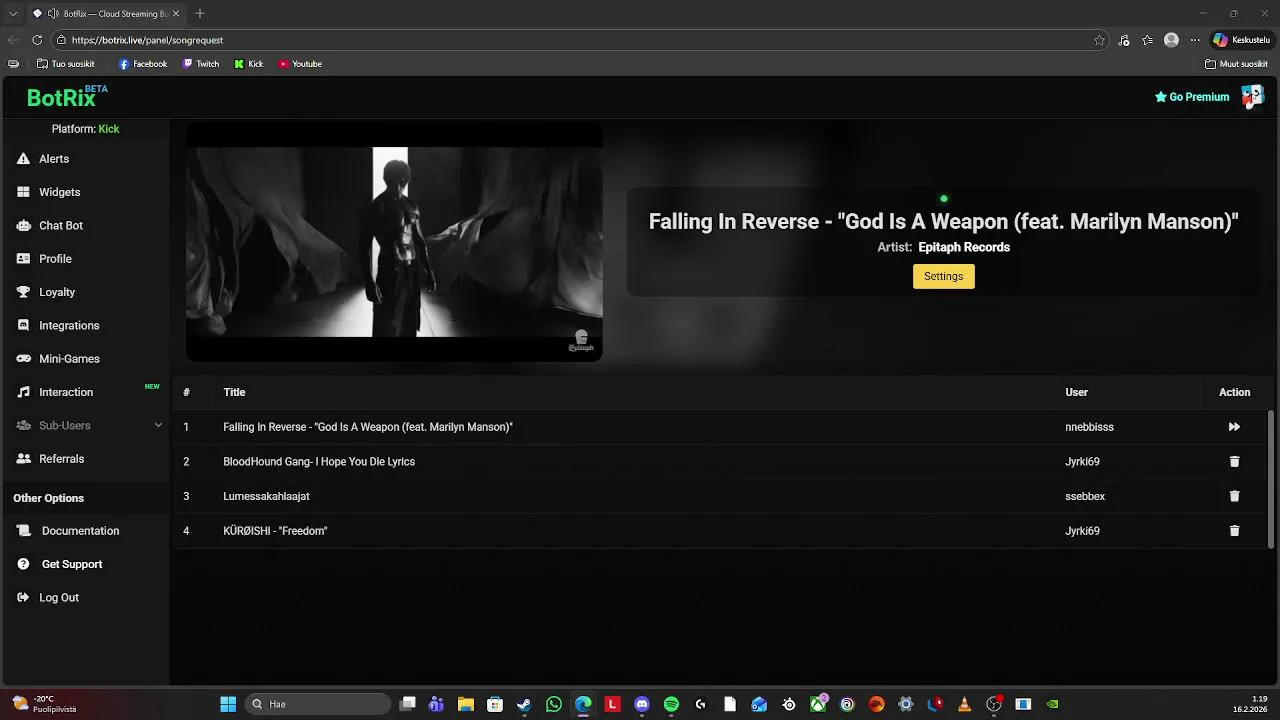Skip the current song with fast-forward icon
Image resolution: width=1280 pixels, height=720 pixels.
[x=1234, y=427]
